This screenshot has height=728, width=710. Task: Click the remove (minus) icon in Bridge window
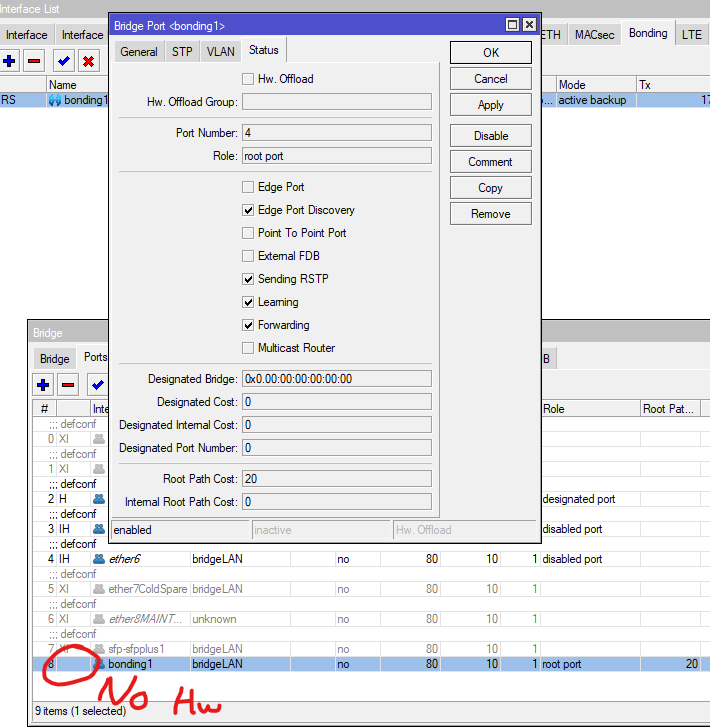coord(68,385)
